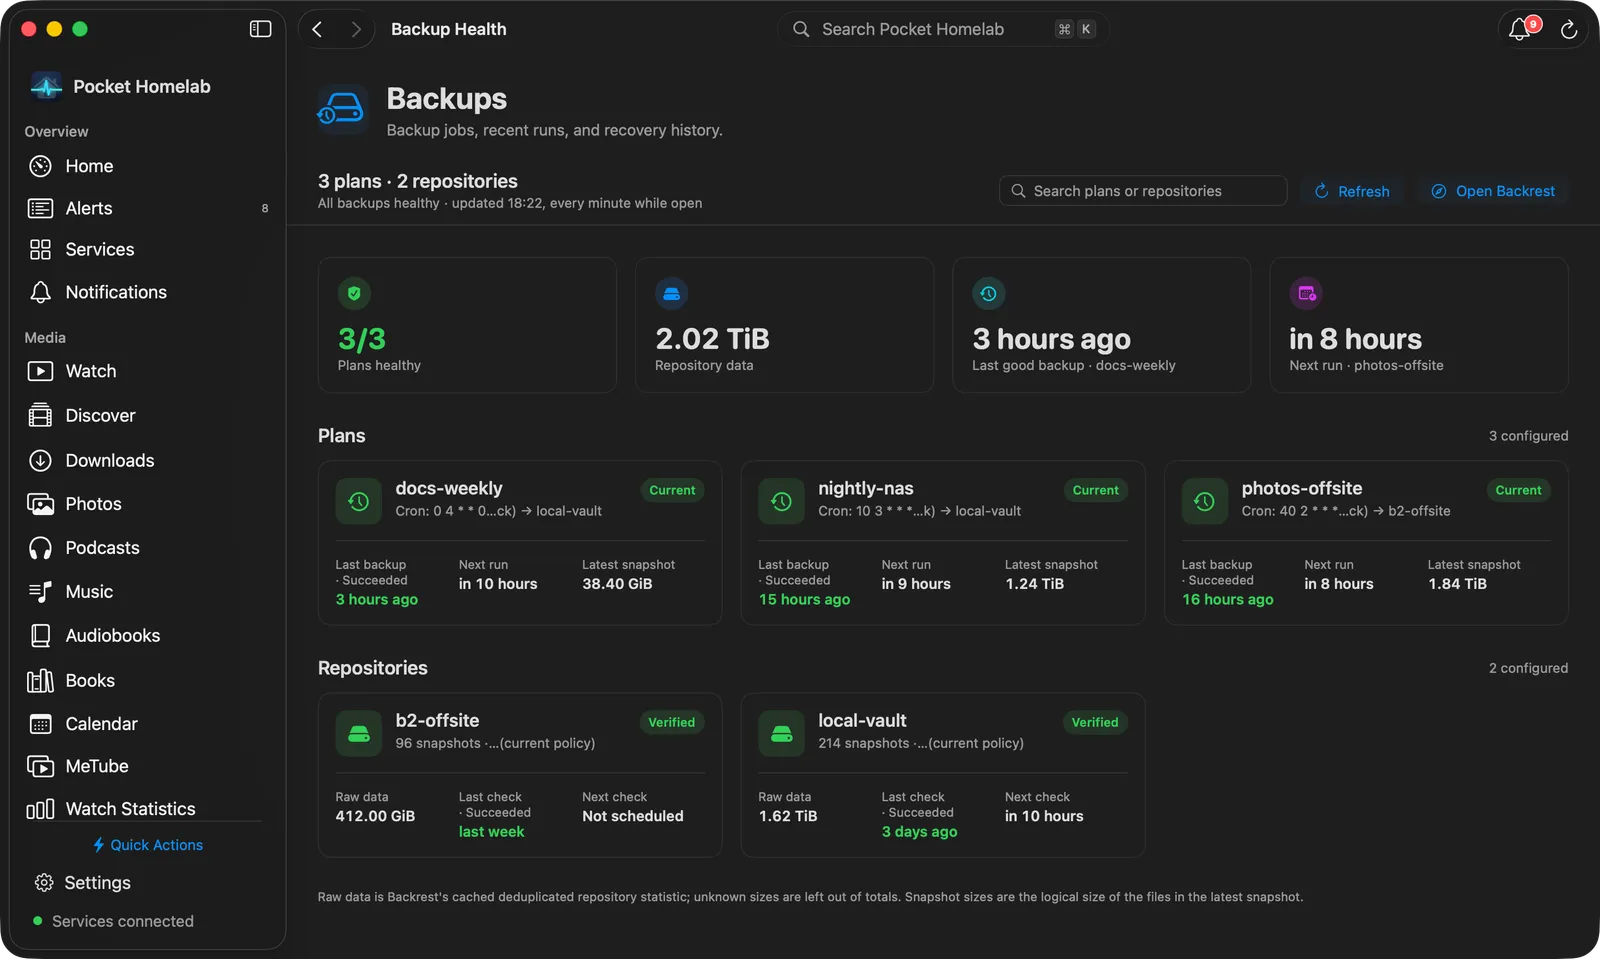Click the Services connected status
Image resolution: width=1600 pixels, height=959 pixels.
pos(114,921)
